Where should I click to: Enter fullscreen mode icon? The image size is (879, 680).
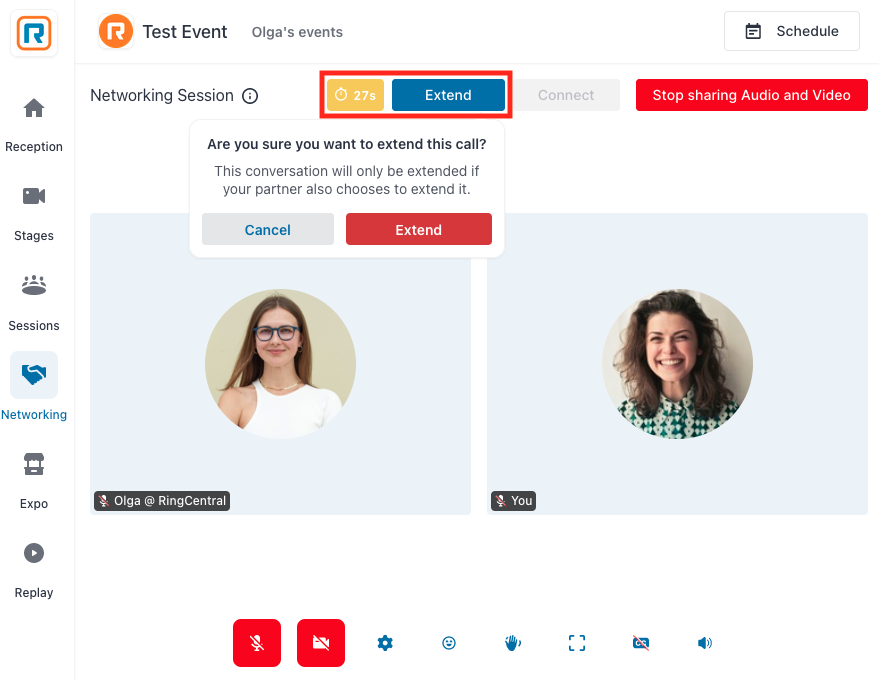577,643
